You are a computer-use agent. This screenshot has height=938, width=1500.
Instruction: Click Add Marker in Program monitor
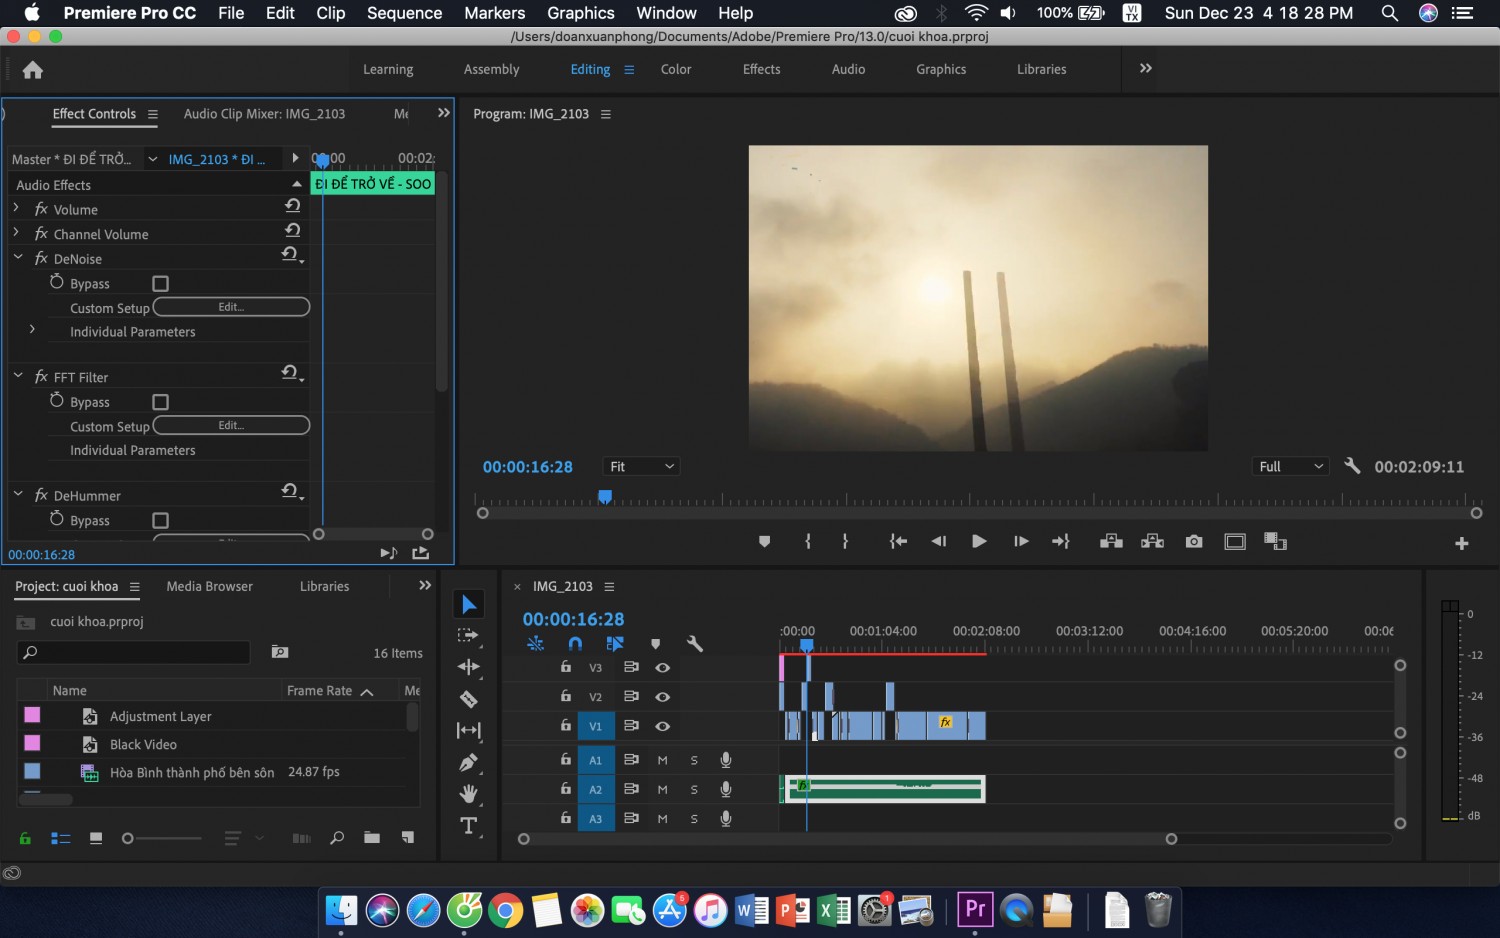(764, 541)
